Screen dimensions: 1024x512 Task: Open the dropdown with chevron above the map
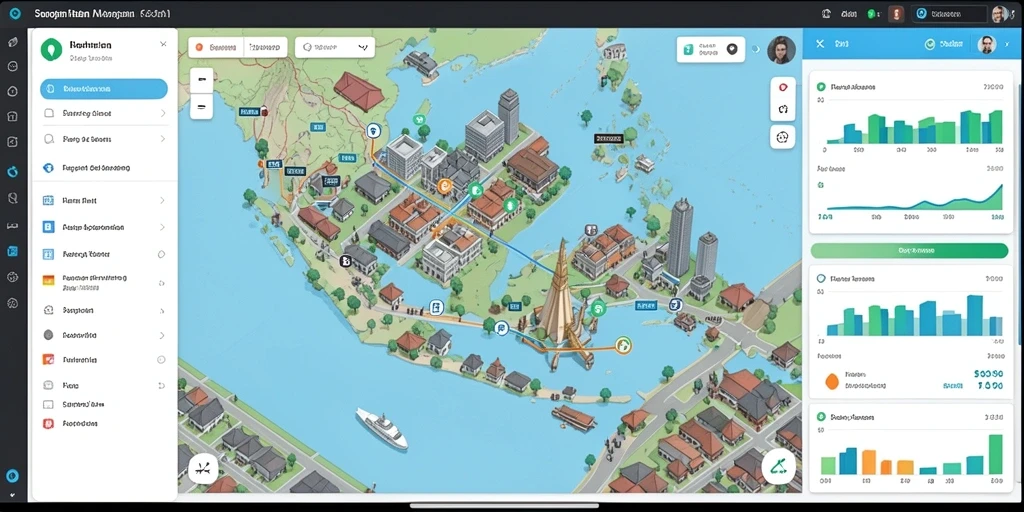coord(335,47)
